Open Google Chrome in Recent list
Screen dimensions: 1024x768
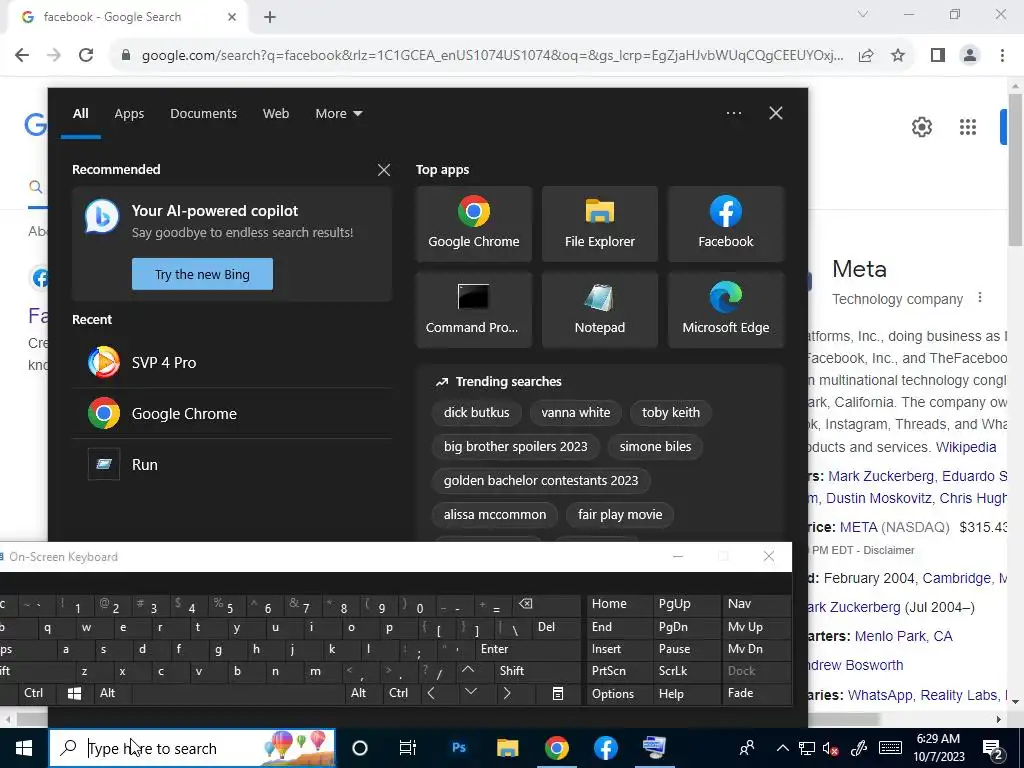[x=232, y=413]
